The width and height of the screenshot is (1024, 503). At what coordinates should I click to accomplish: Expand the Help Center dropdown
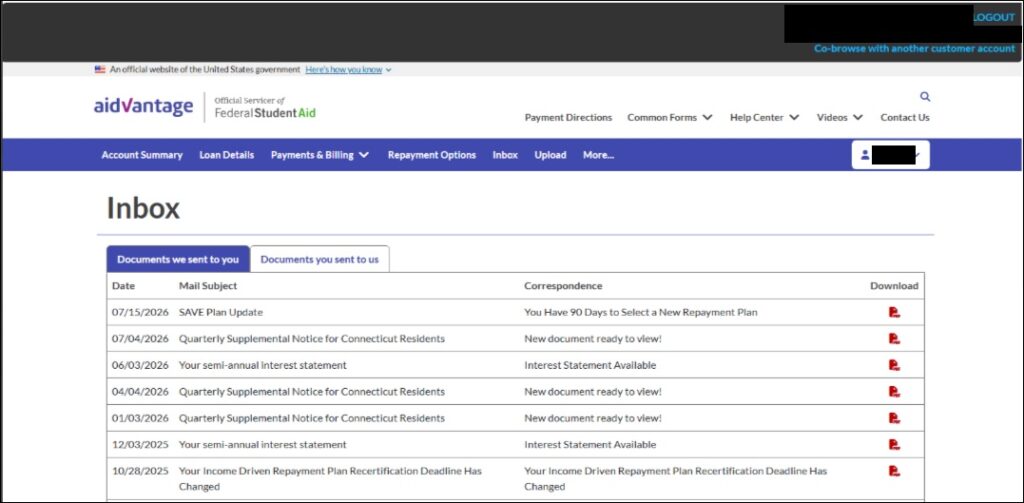[x=764, y=118]
